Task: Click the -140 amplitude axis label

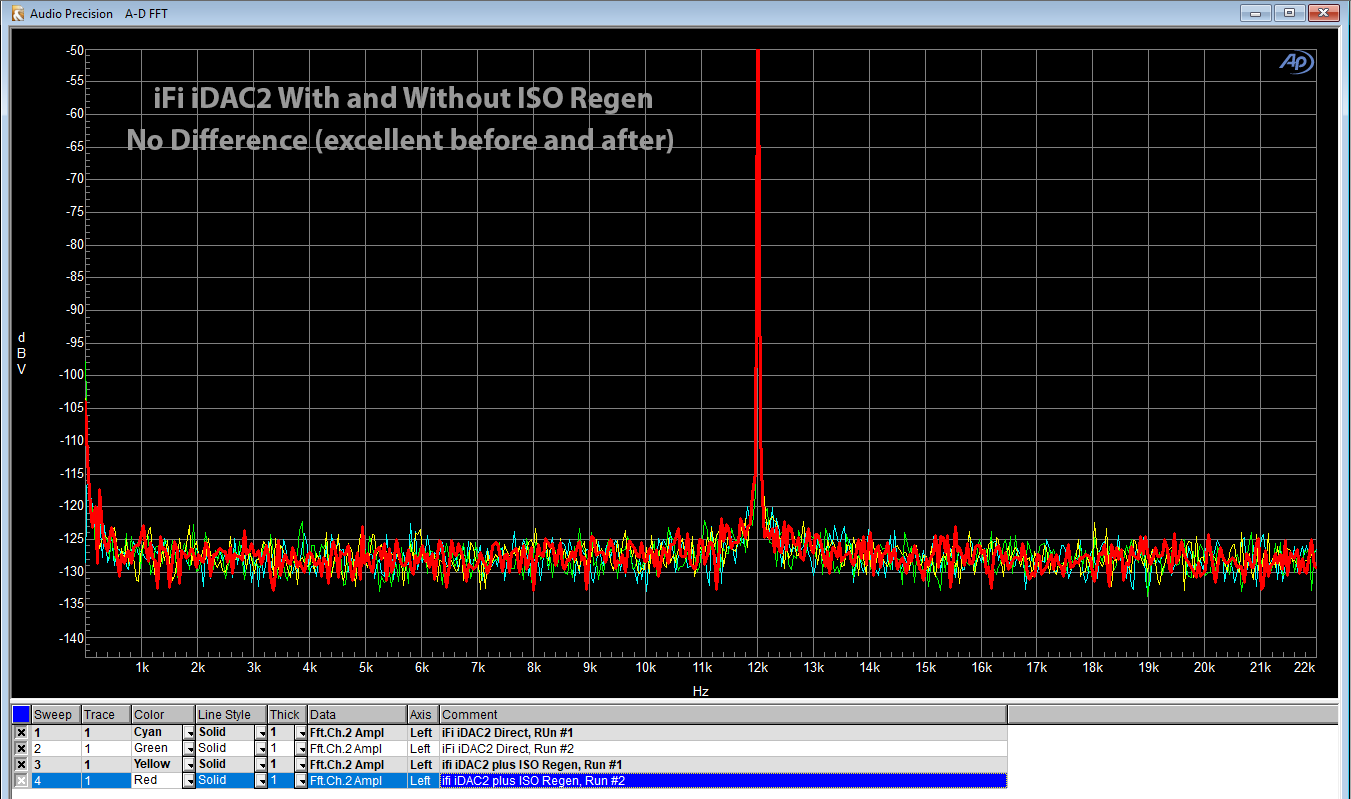Action: 72,638
